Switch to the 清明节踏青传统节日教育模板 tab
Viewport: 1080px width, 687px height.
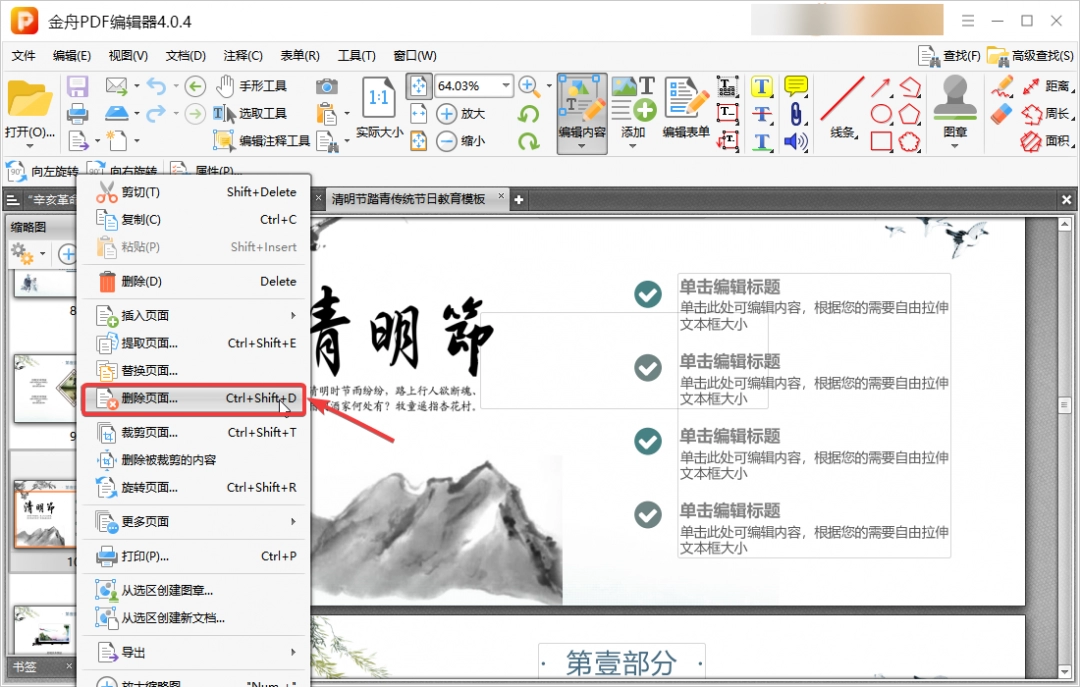[x=410, y=198]
